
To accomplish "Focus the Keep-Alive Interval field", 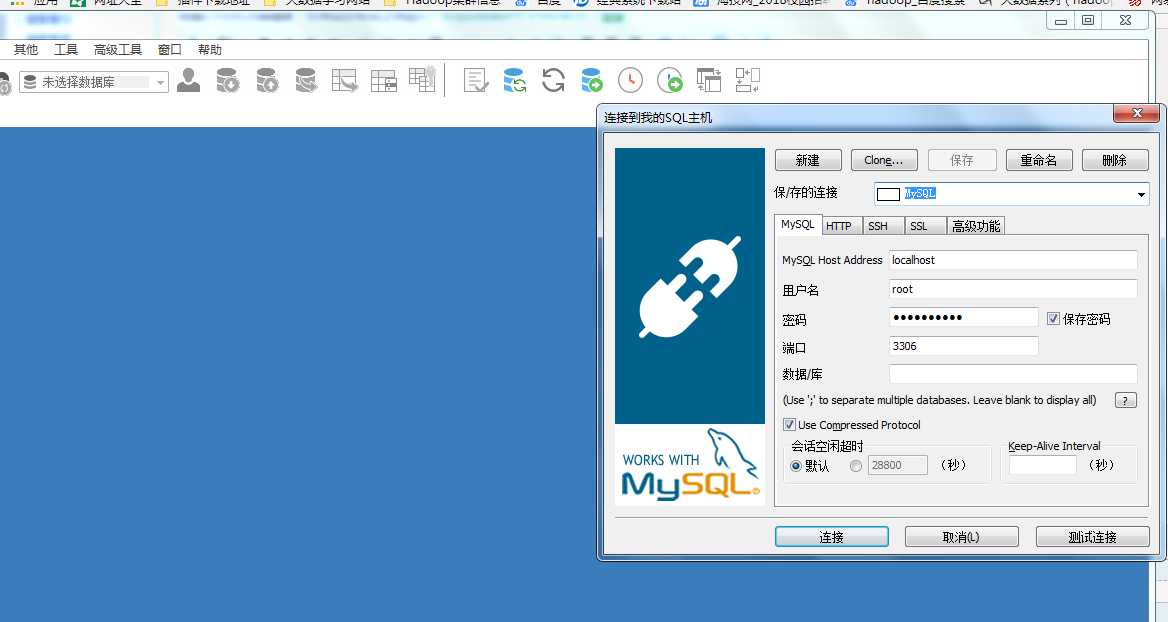I will tap(1043, 465).
